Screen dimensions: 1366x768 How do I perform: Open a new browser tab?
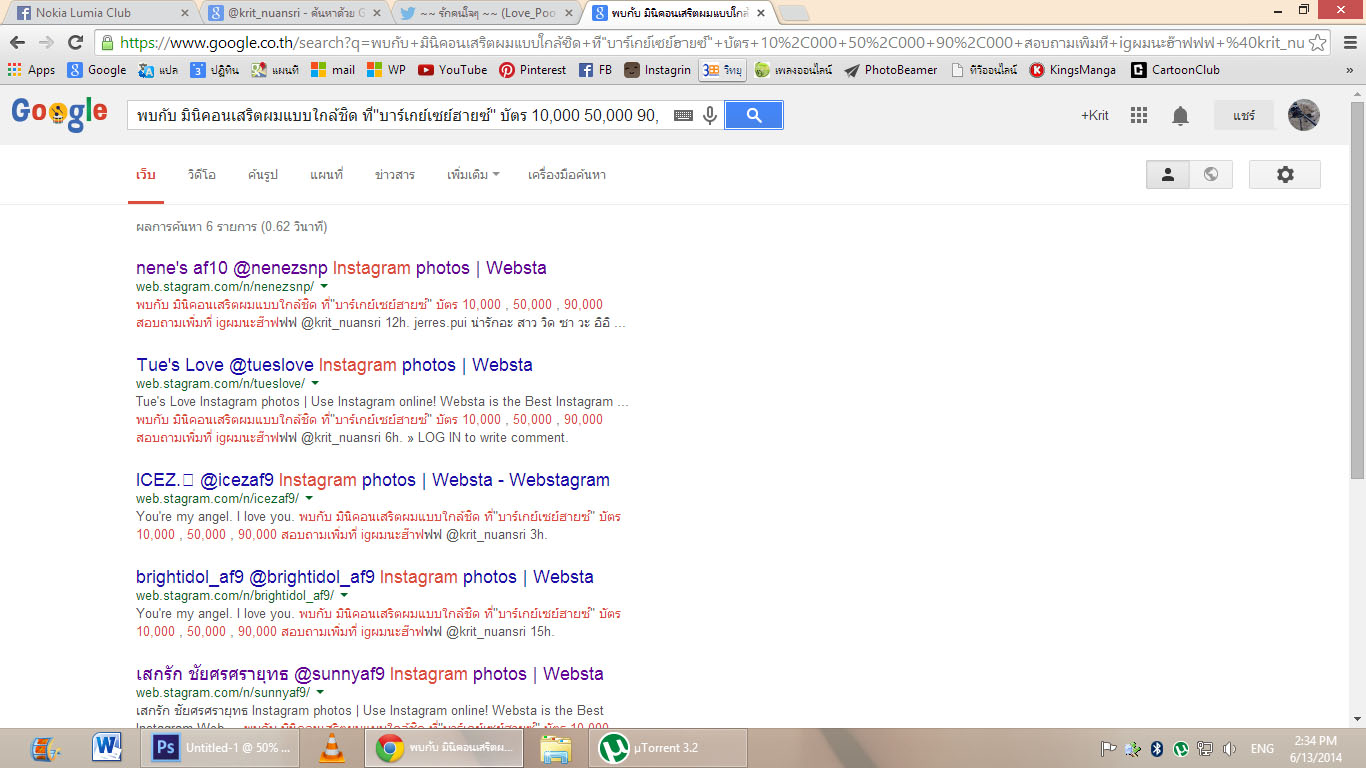tap(793, 13)
